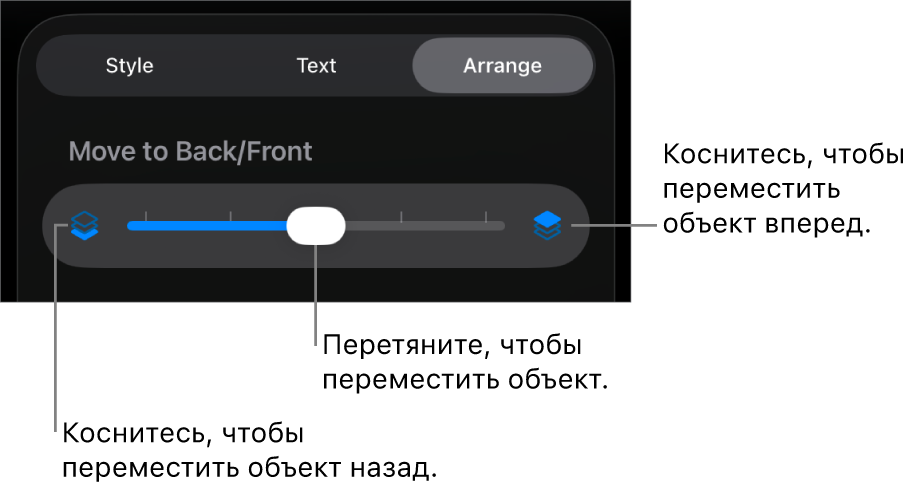The width and height of the screenshot is (915, 492).
Task: Click the blue filled portion of the slider
Action: pos(210,226)
